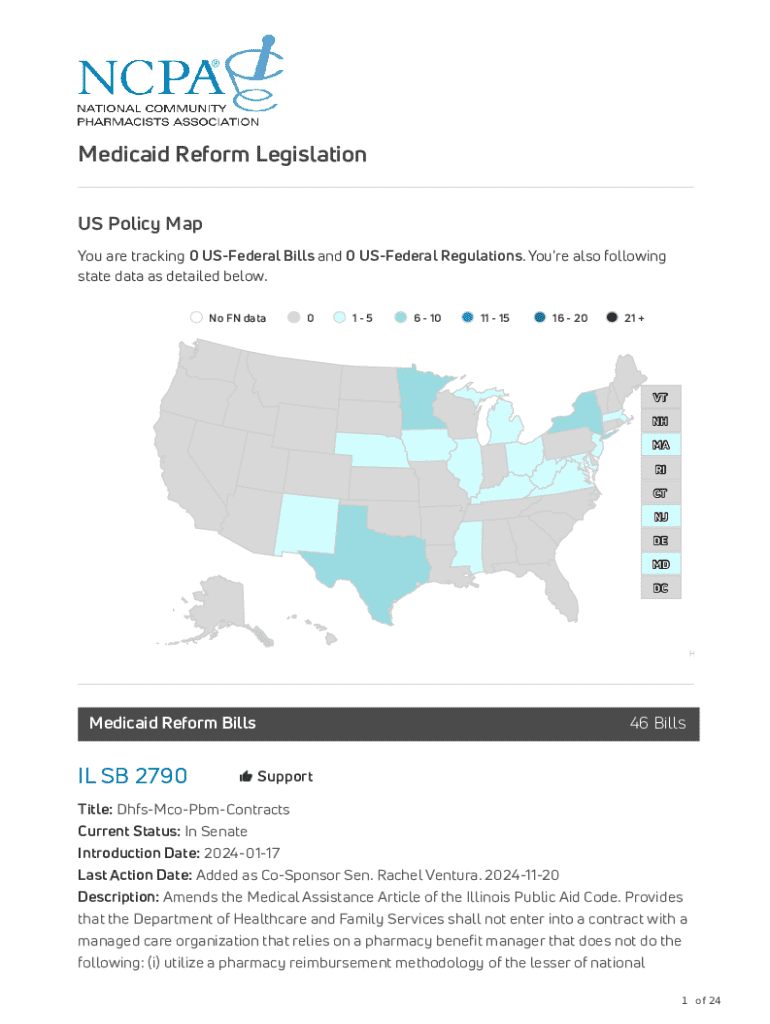Click the 11 - 15 legend circle
The width and height of the screenshot is (770, 1024).
tap(467, 318)
